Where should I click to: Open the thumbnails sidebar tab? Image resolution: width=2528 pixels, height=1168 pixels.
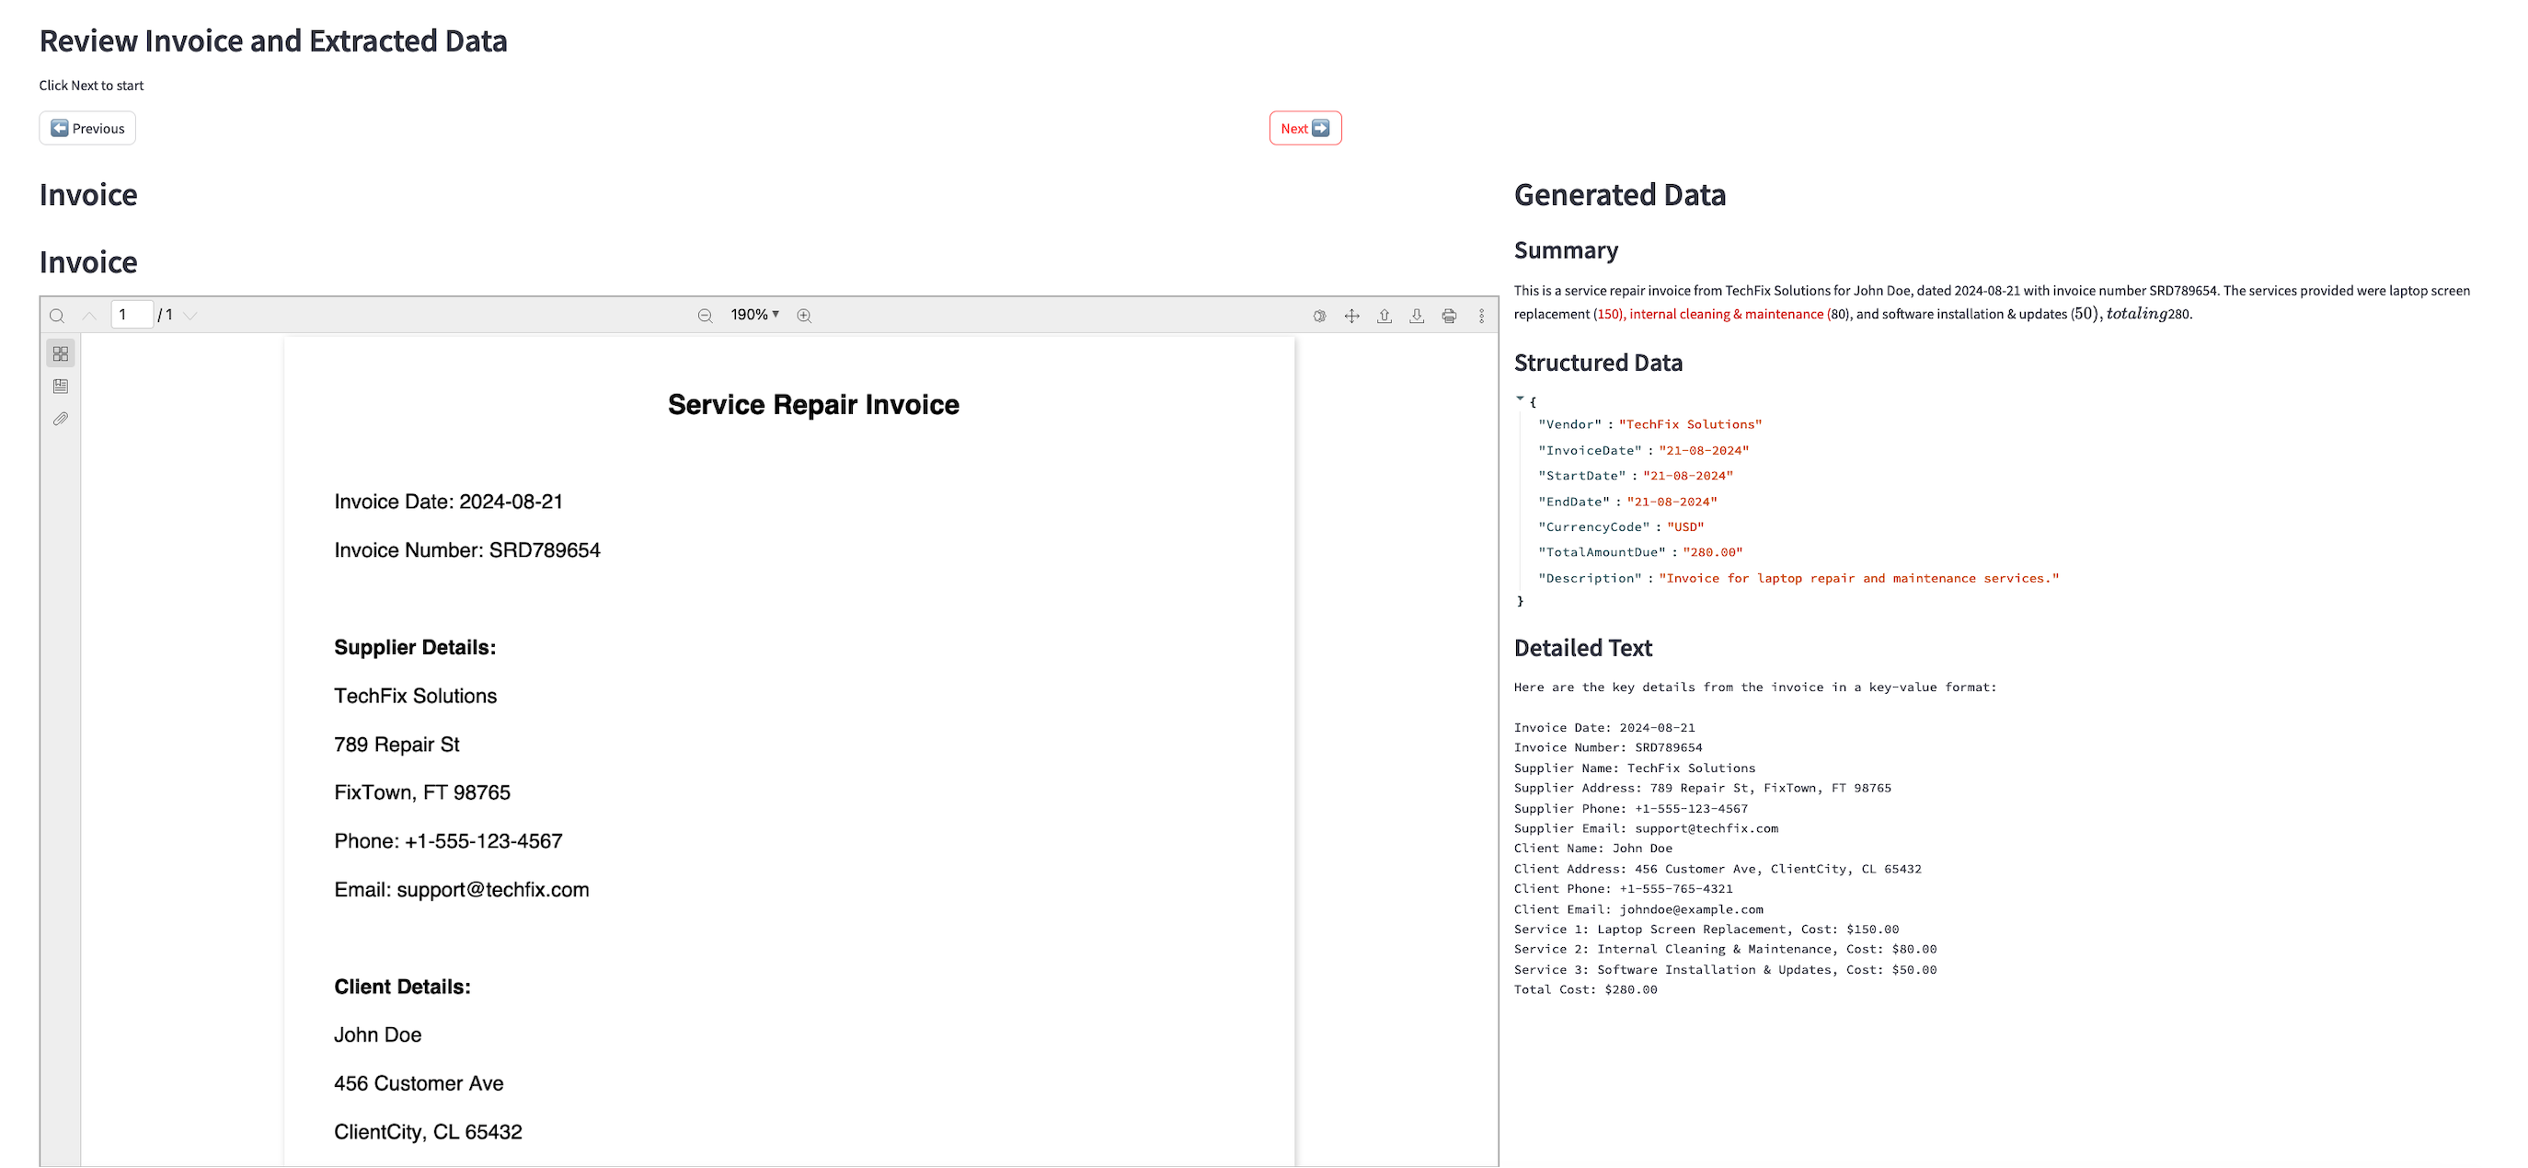61,354
